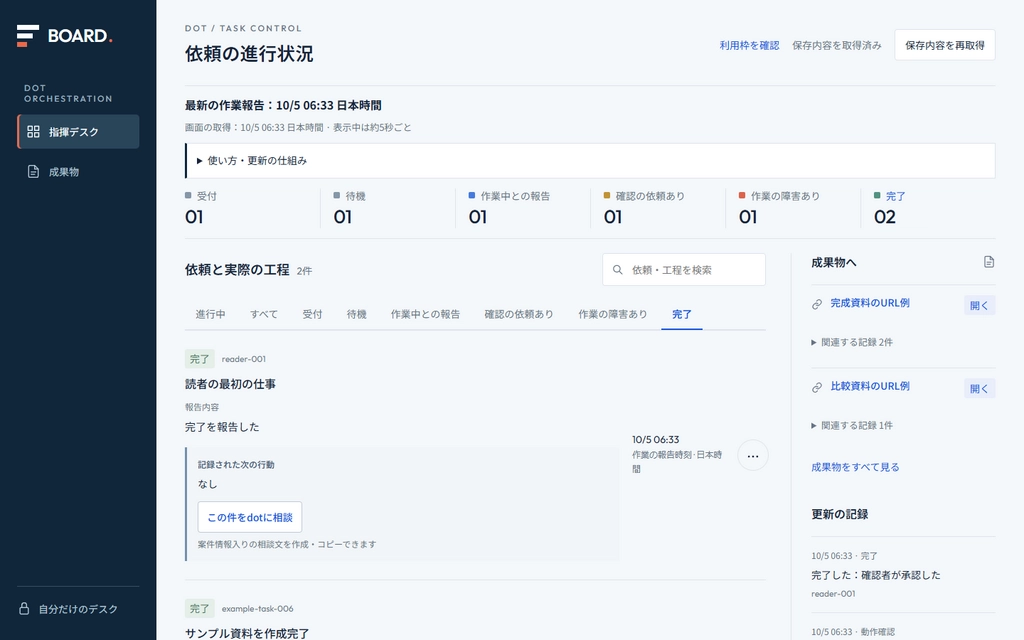The height and width of the screenshot is (640, 1024).
Task: Show the 作業の障害あり tab
Action: tap(613, 314)
